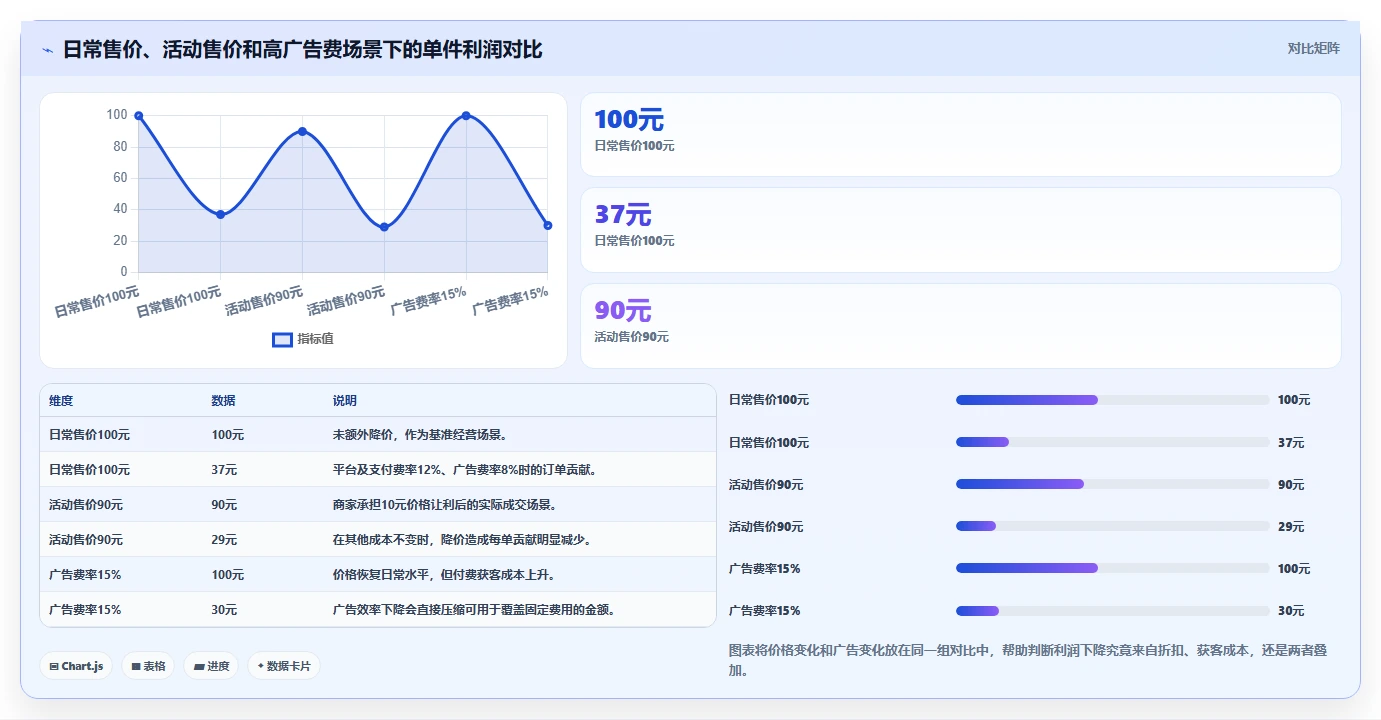
Task: Click the first chart point at value 100
Action: pyautogui.click(x=139, y=116)
